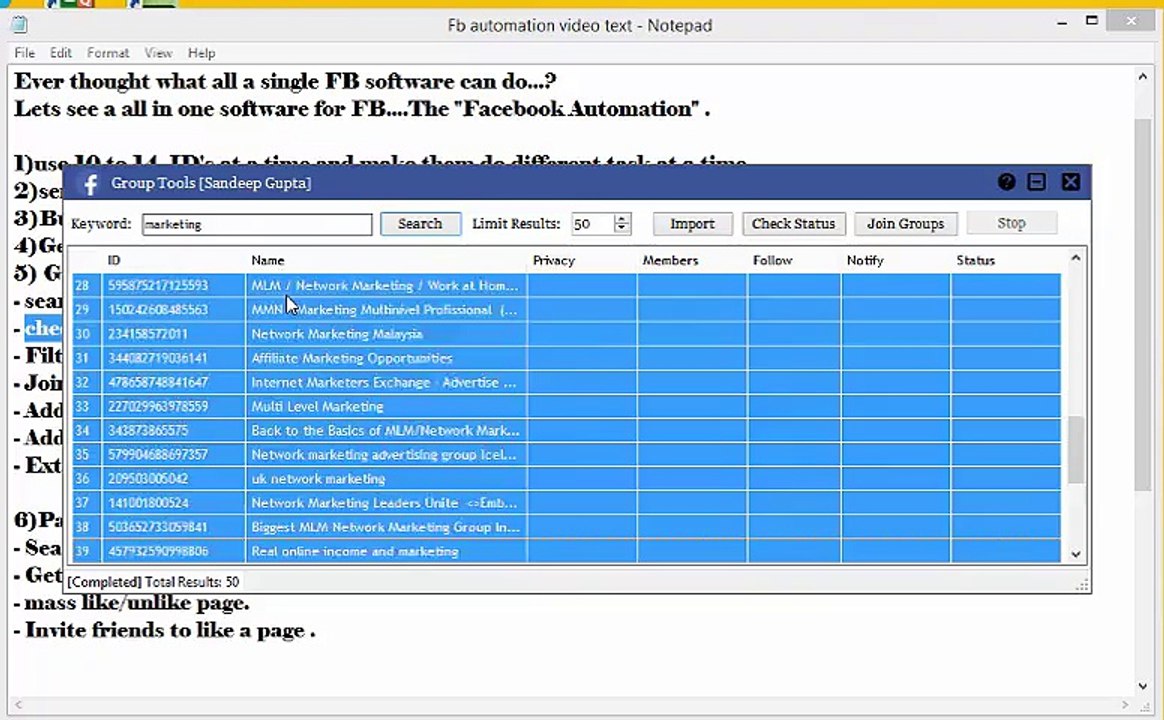Click the results list scroll up arrow

click(1076, 258)
